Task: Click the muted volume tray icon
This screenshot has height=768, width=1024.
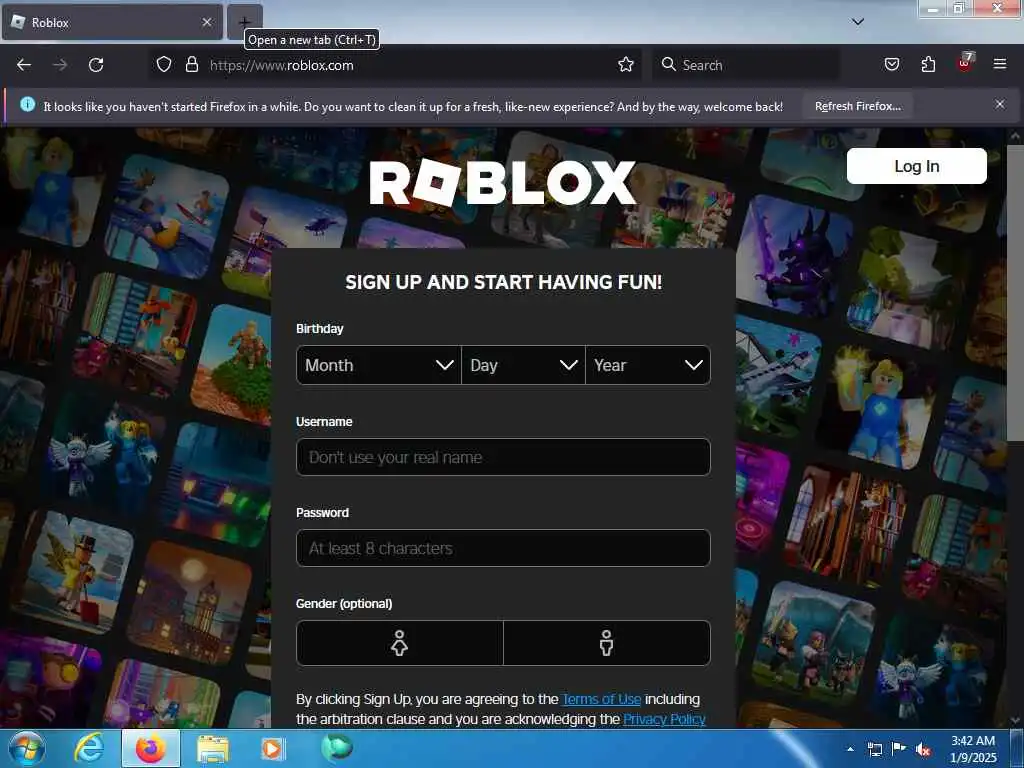Action: tap(923, 749)
